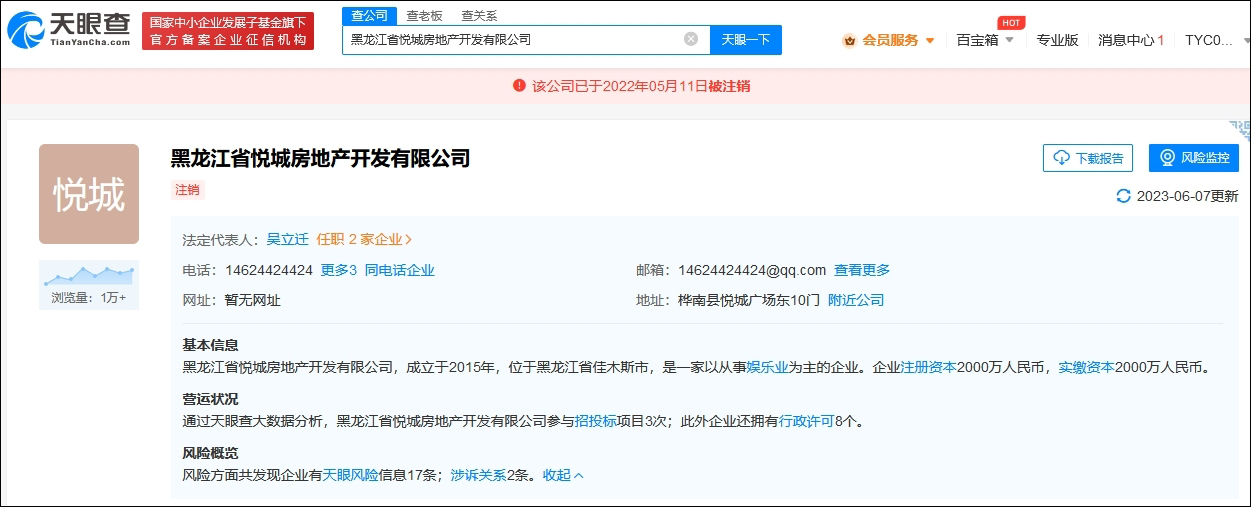
Task: Click the 注册资本 link
Action: [x=929, y=367]
